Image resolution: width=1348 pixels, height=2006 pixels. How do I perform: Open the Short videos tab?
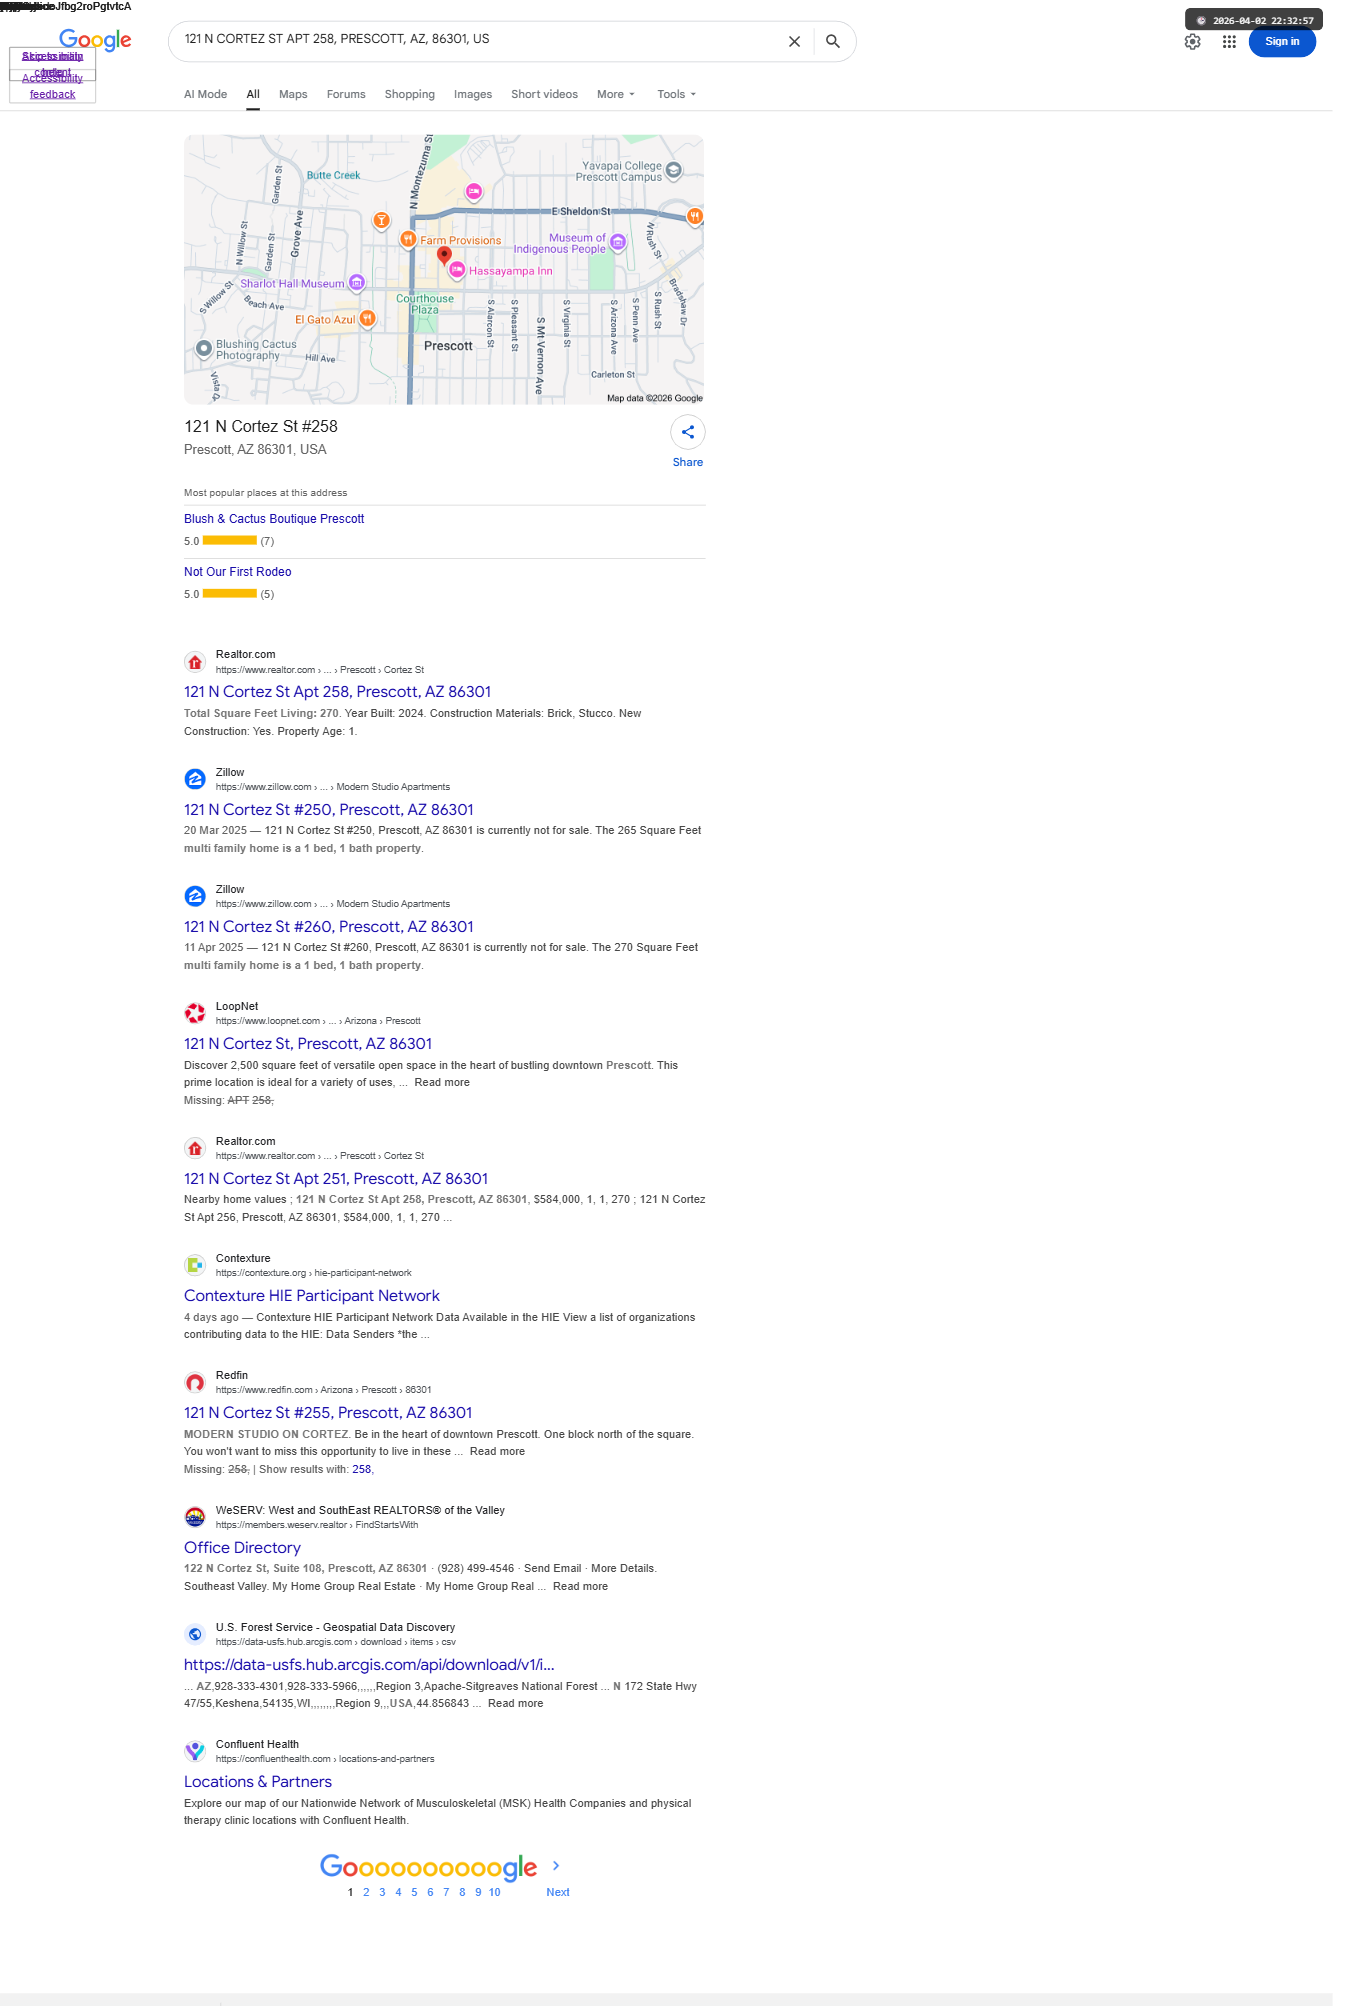coord(544,94)
